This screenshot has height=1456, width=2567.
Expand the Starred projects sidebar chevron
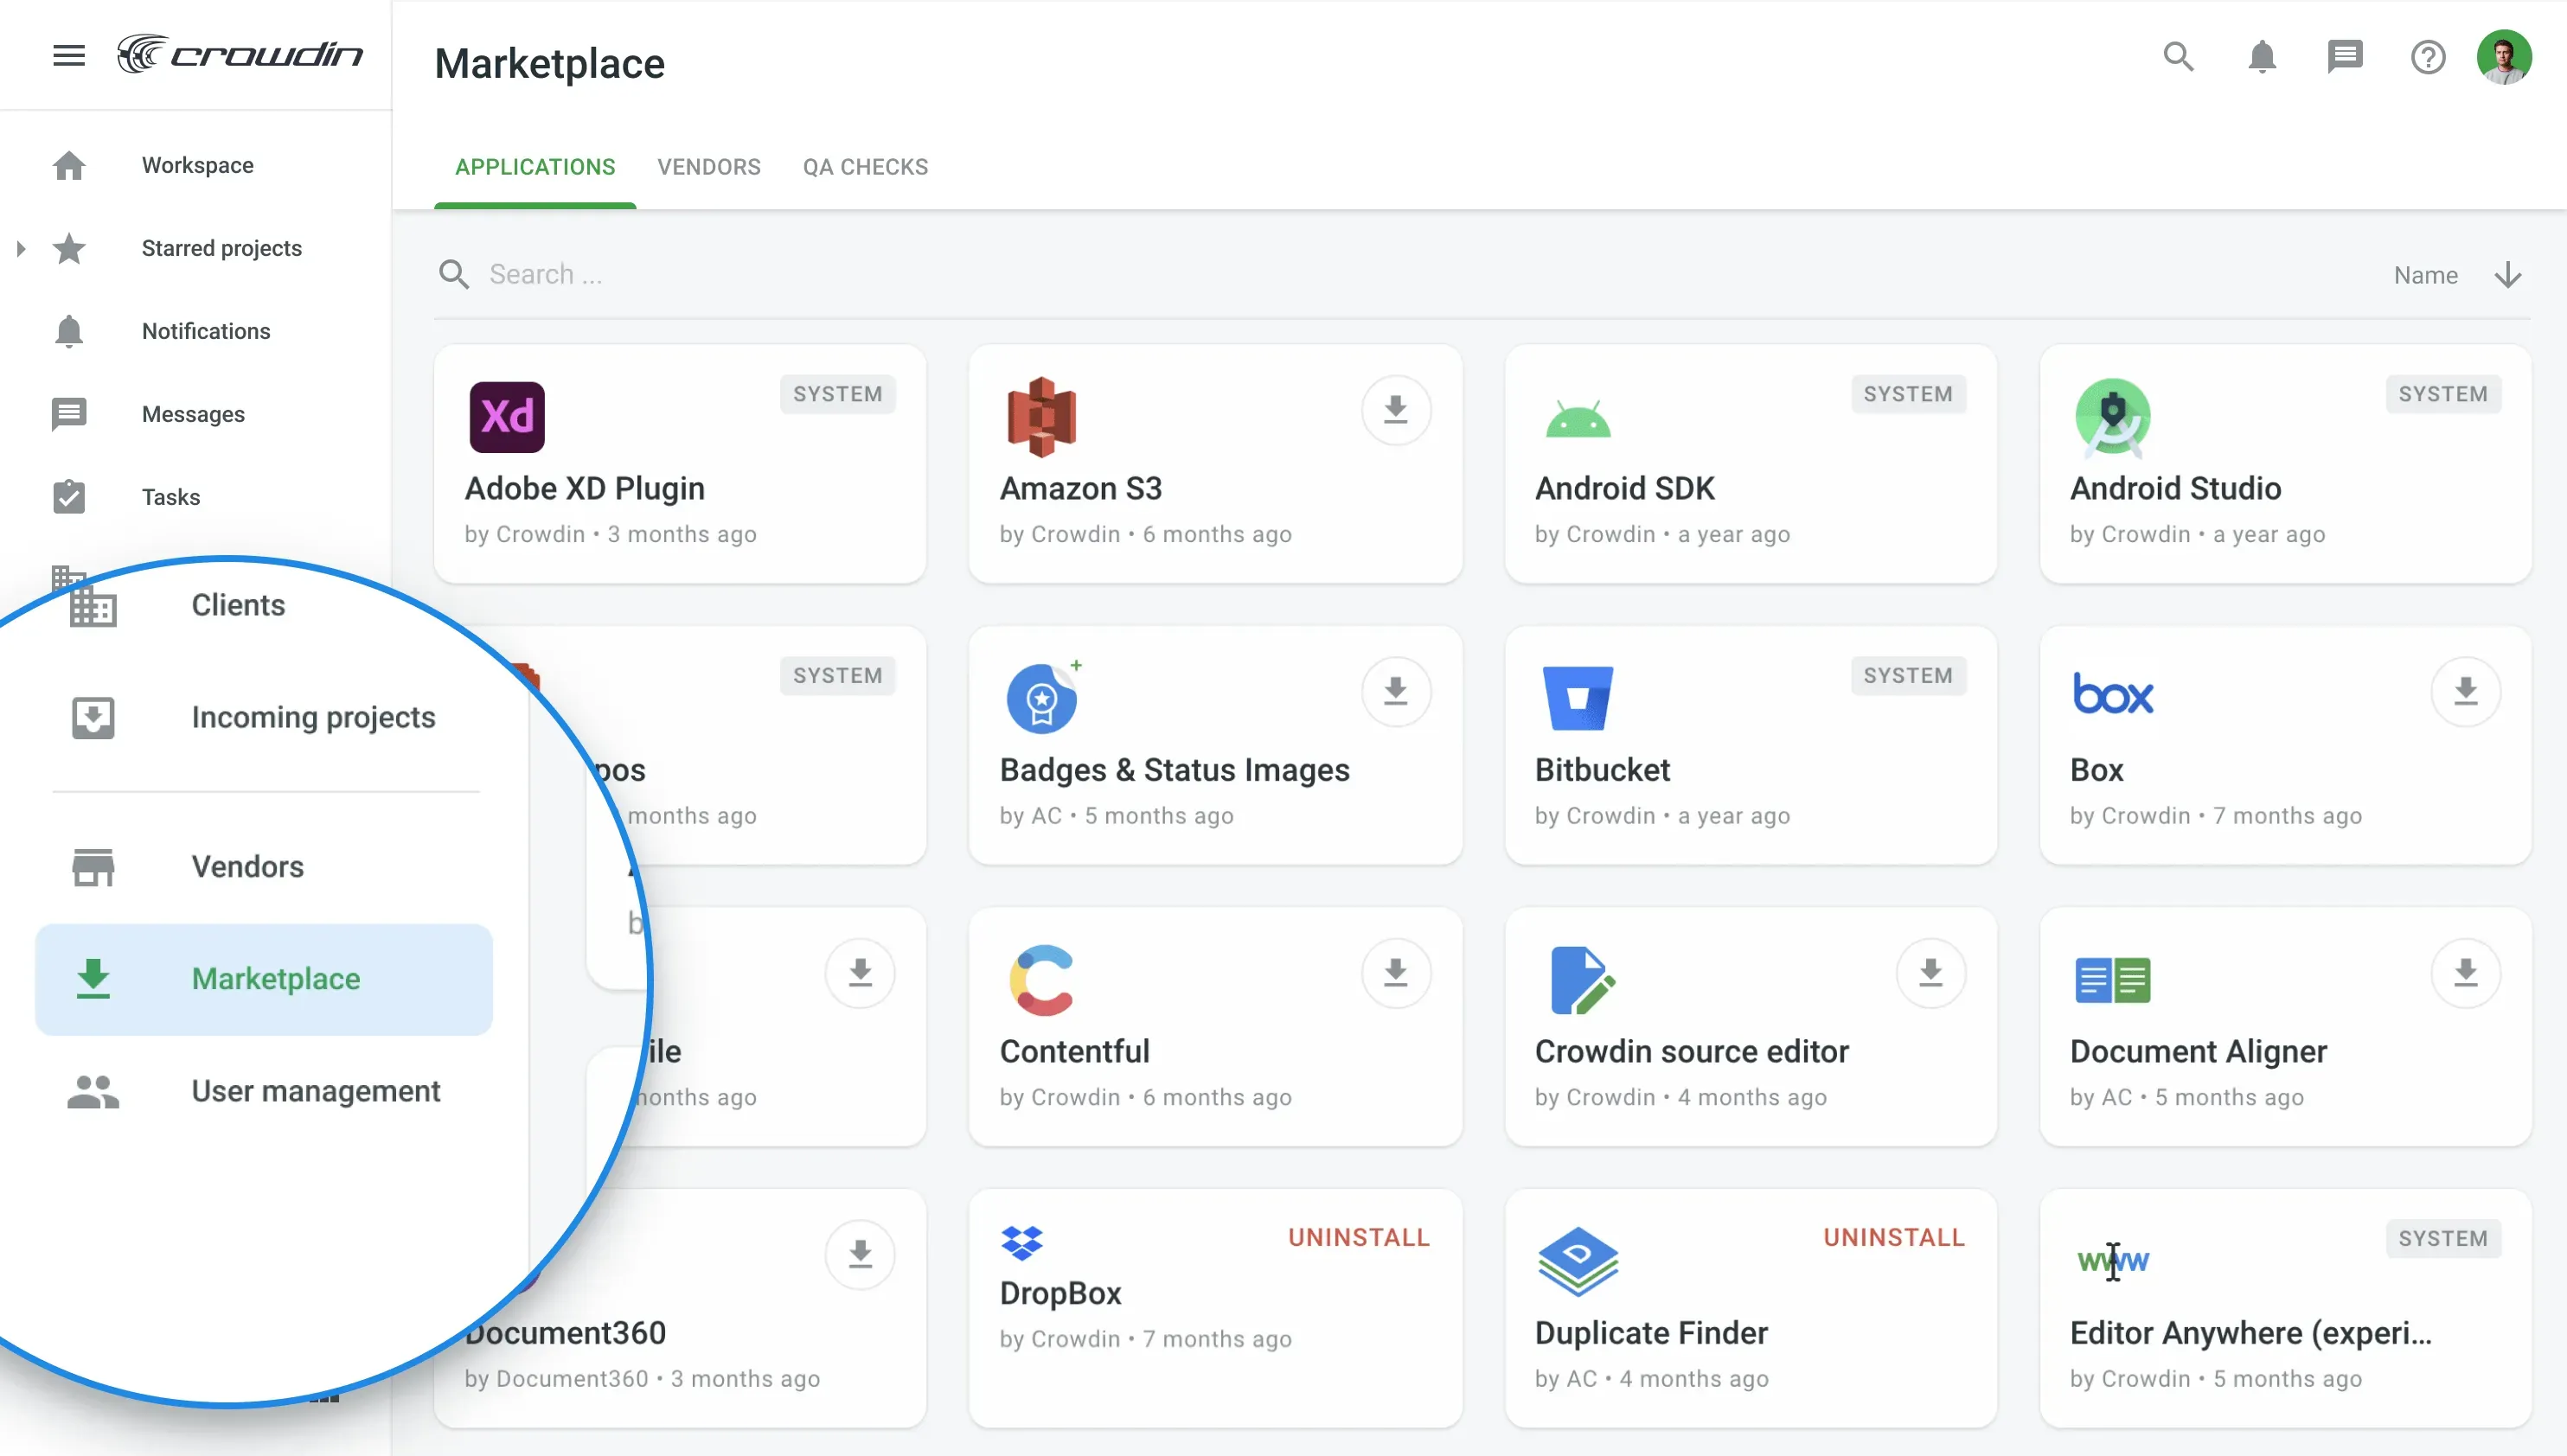20,249
